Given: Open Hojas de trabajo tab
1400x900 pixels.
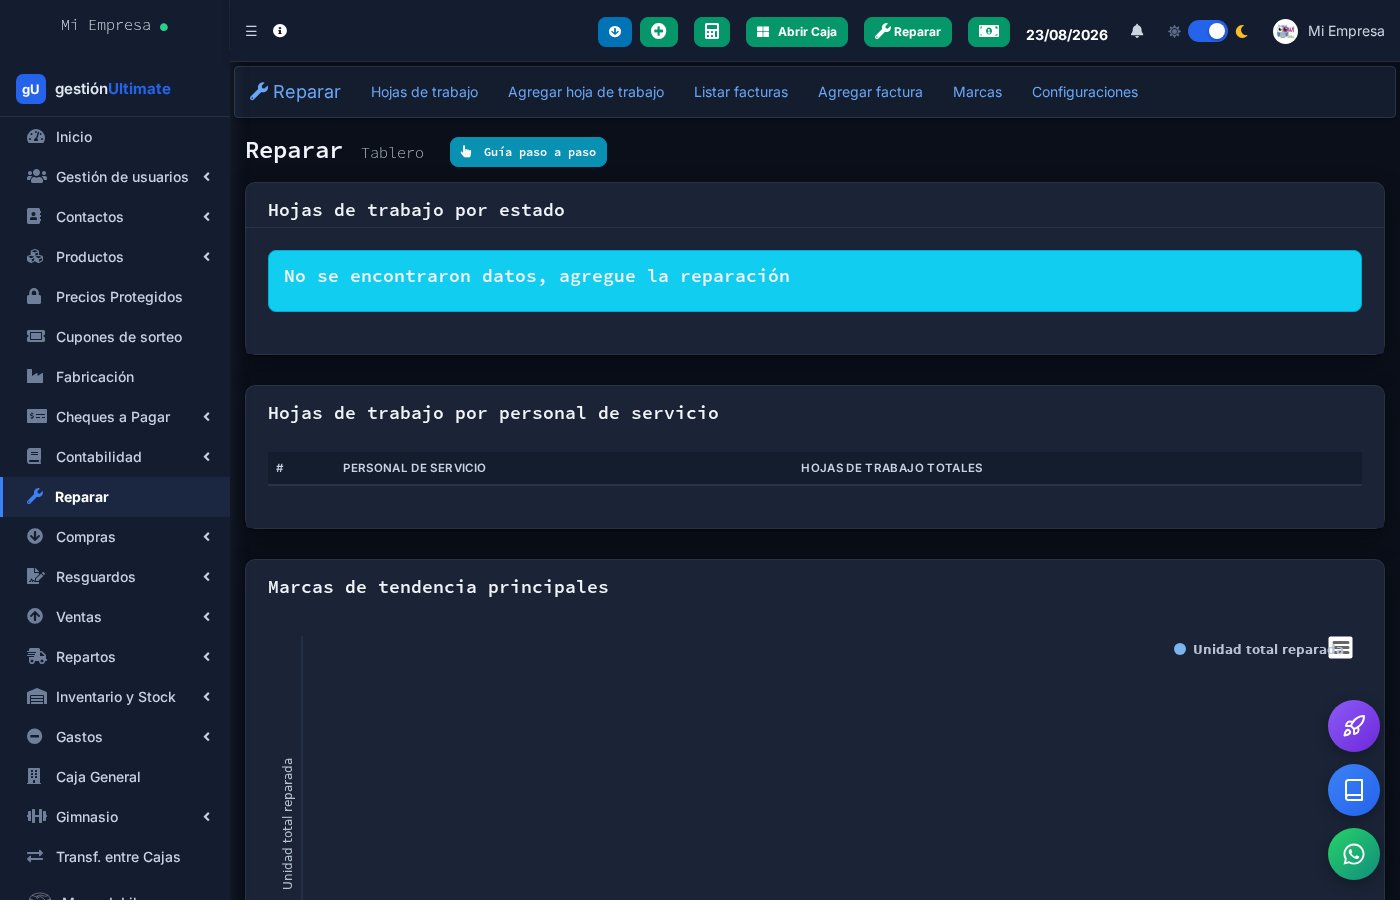Looking at the screenshot, I should pos(424,92).
